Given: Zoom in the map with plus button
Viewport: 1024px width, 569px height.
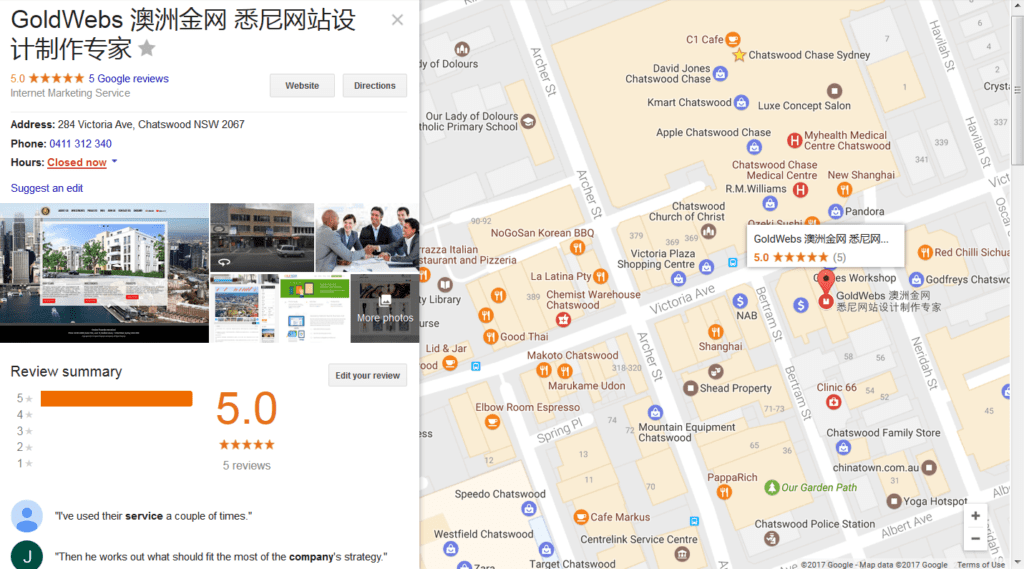Looking at the screenshot, I should pos(975,516).
